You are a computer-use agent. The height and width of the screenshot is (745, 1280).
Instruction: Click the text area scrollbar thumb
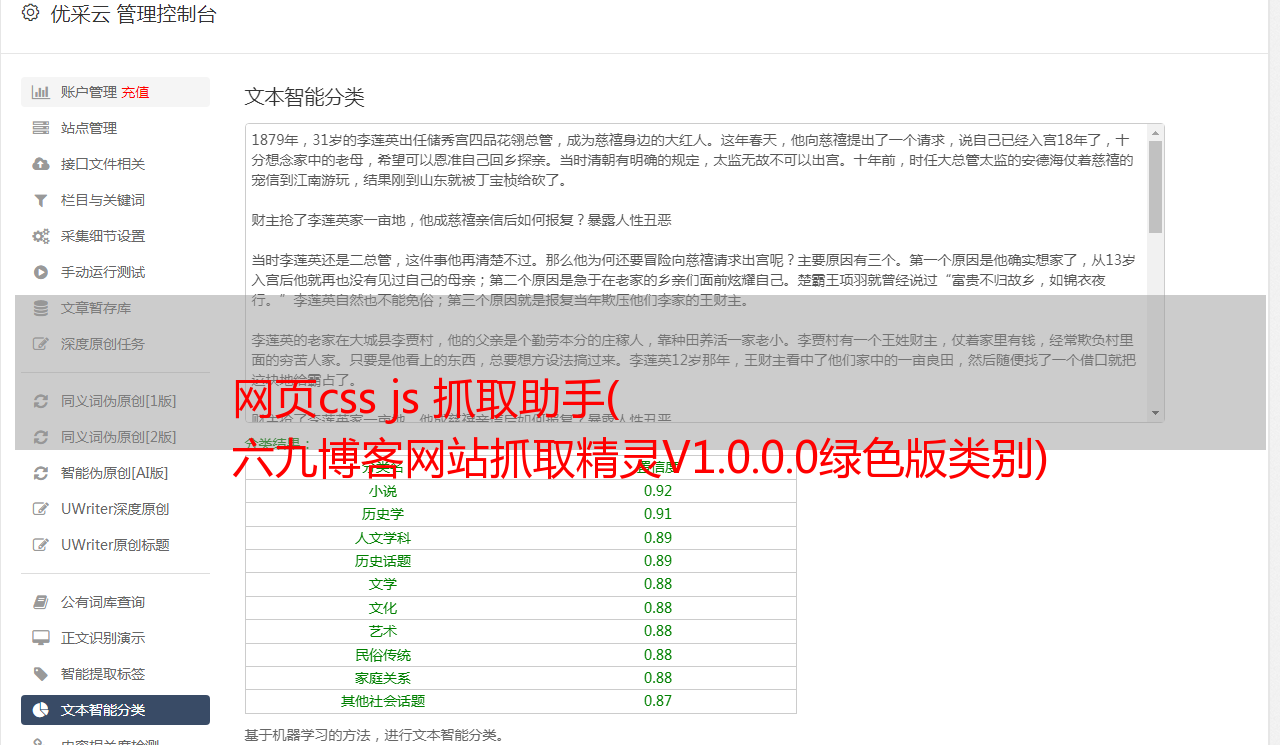pyautogui.click(x=1156, y=187)
